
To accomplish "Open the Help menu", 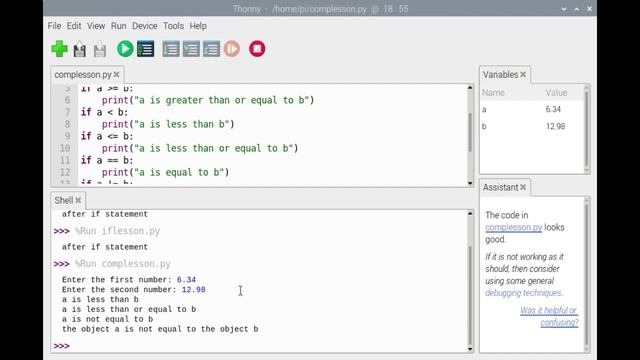I will (198, 26).
